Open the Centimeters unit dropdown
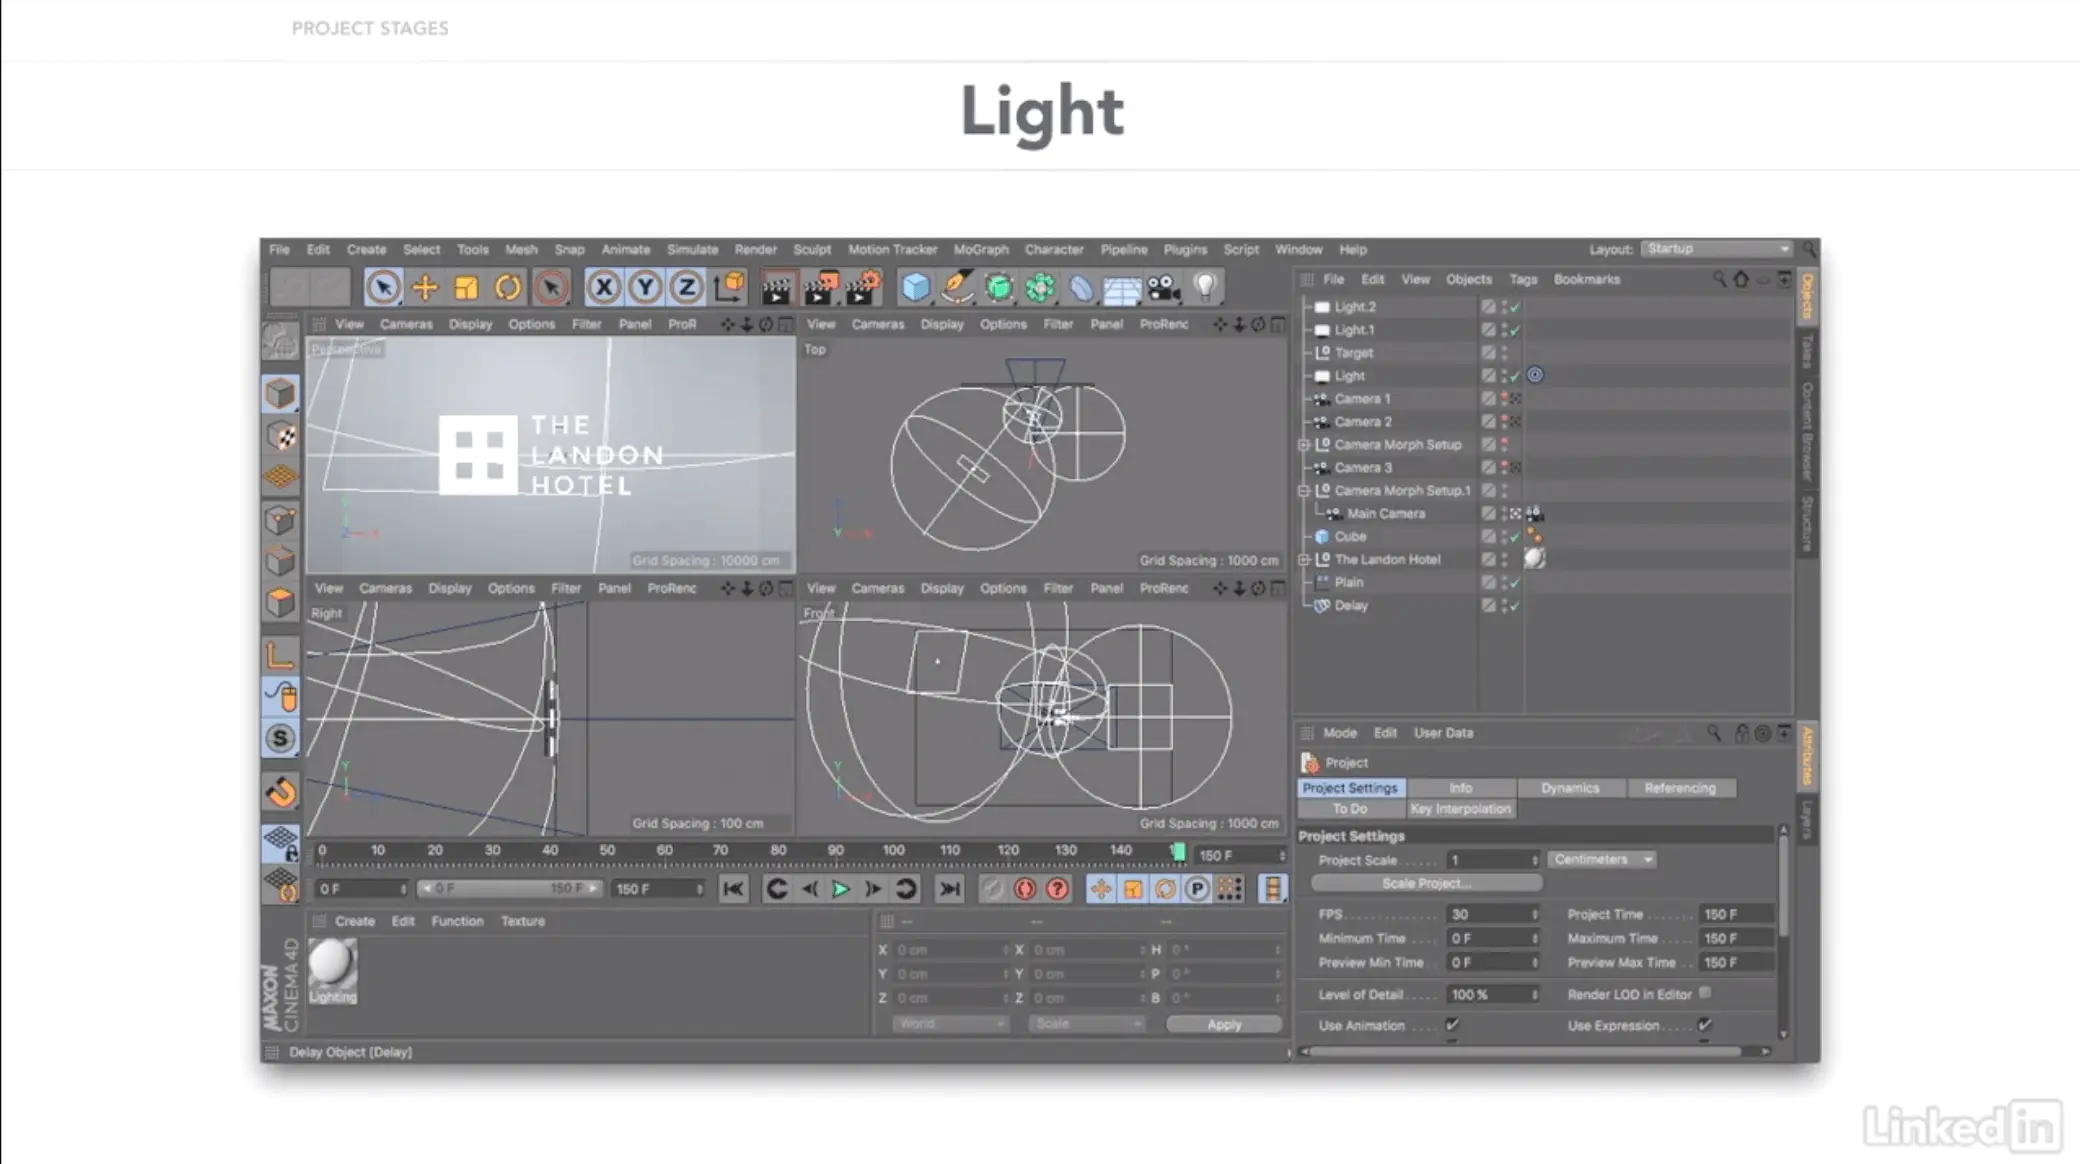 tap(1601, 860)
